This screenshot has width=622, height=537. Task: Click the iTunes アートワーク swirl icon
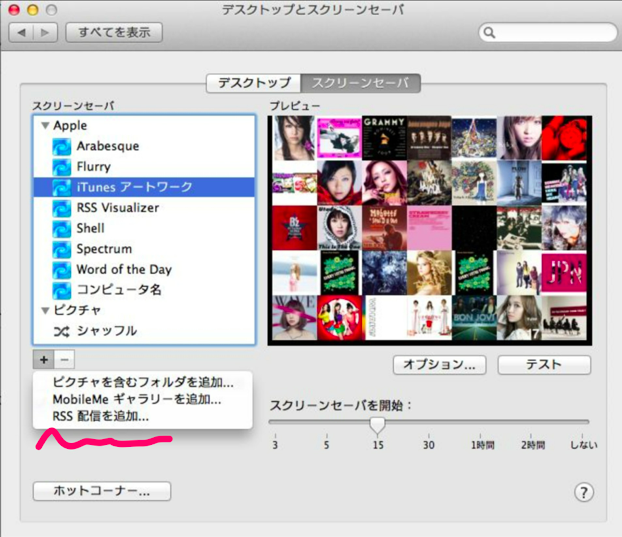pos(62,187)
